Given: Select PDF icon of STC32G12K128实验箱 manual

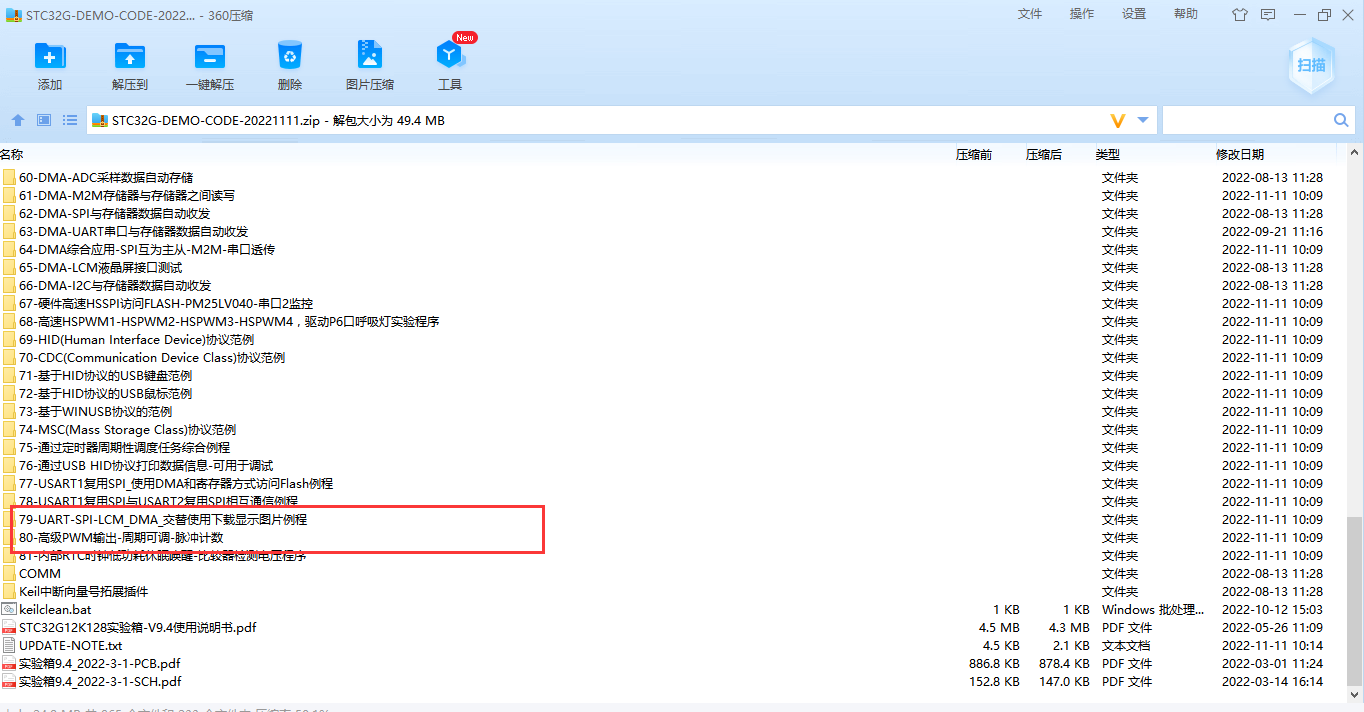Looking at the screenshot, I should [9, 627].
